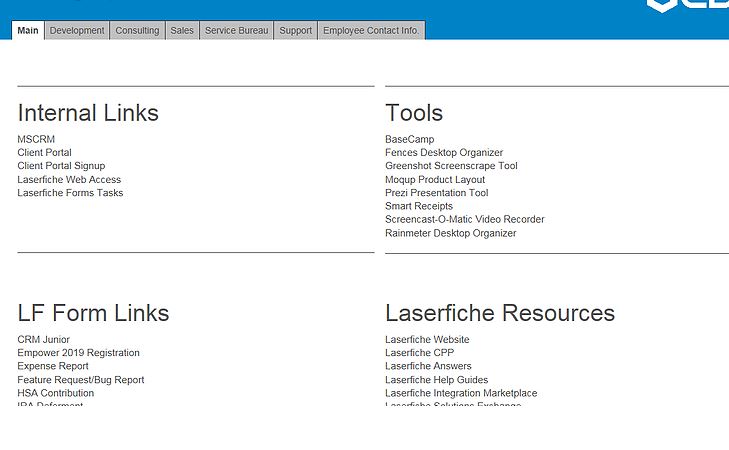Open Empower 2019 Registration form
Screen dimensions: 729x450
tap(78, 353)
